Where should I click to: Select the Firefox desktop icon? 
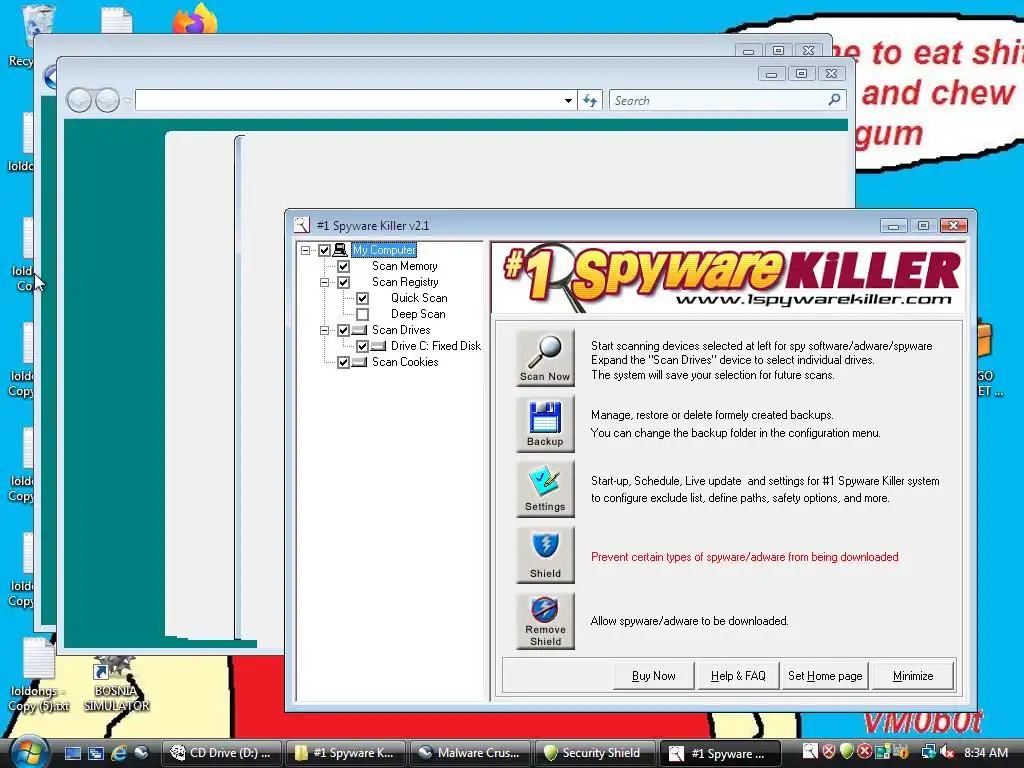point(195,20)
